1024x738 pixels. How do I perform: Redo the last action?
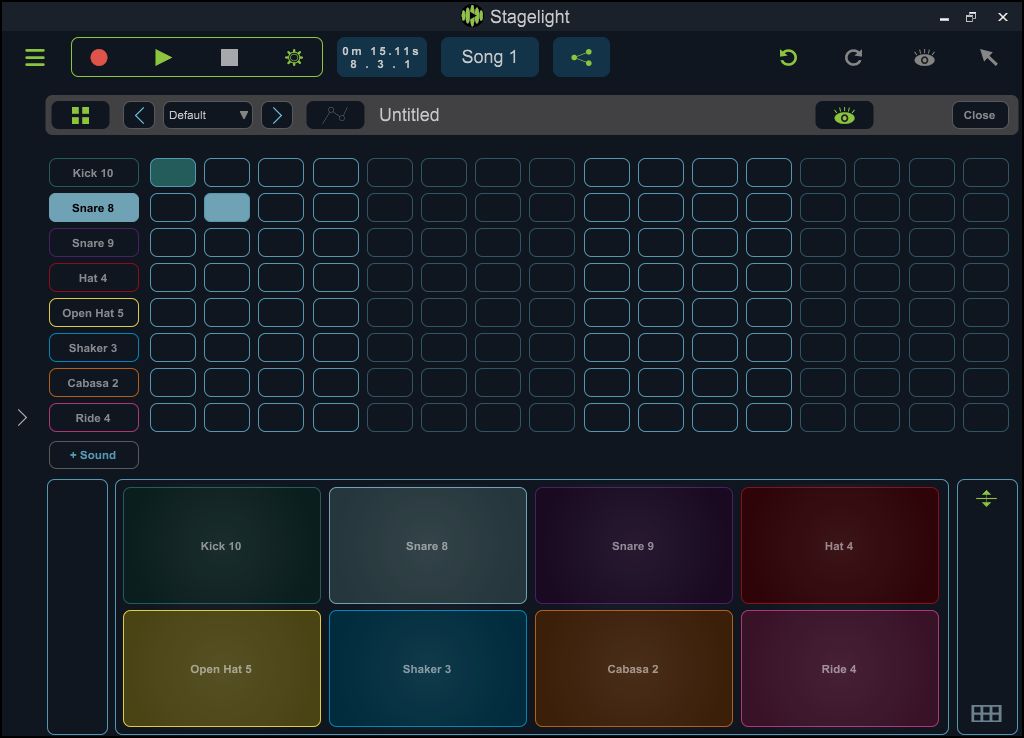(853, 57)
